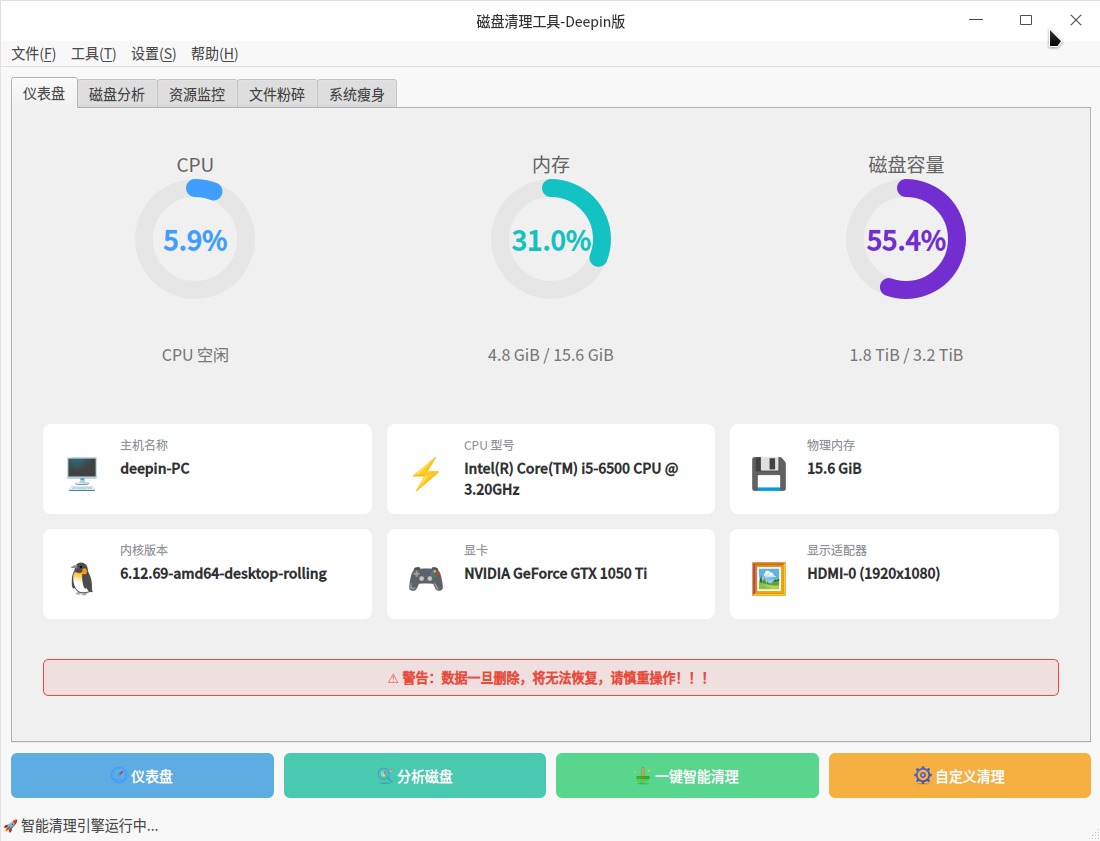
Task: Click the 4.8 GiB / 15.6 GiB memory label
Action: [551, 355]
